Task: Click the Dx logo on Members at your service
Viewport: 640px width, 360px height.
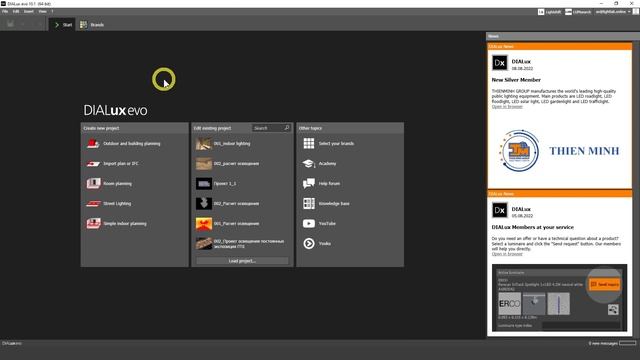Action: pyautogui.click(x=500, y=211)
